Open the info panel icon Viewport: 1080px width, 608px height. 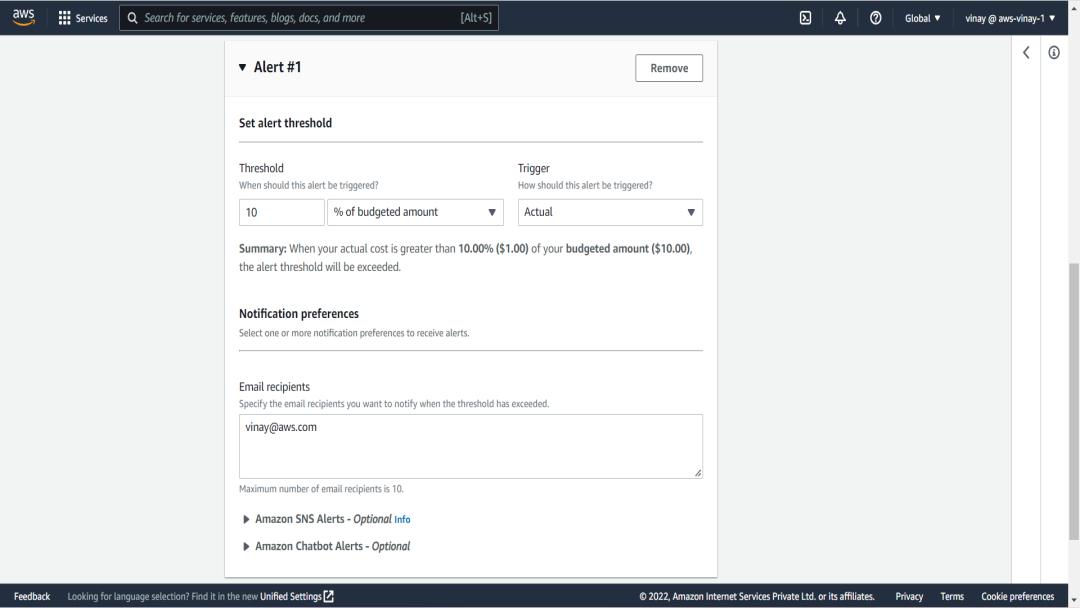(x=1053, y=52)
